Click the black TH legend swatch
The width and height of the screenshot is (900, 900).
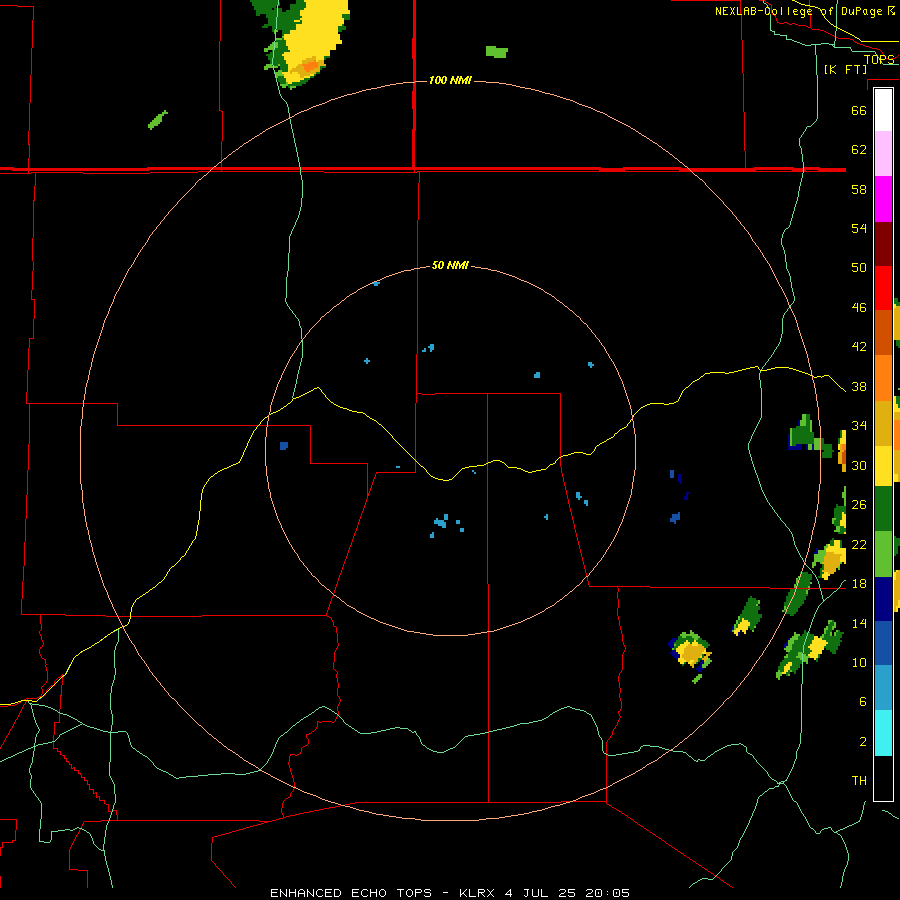883,778
